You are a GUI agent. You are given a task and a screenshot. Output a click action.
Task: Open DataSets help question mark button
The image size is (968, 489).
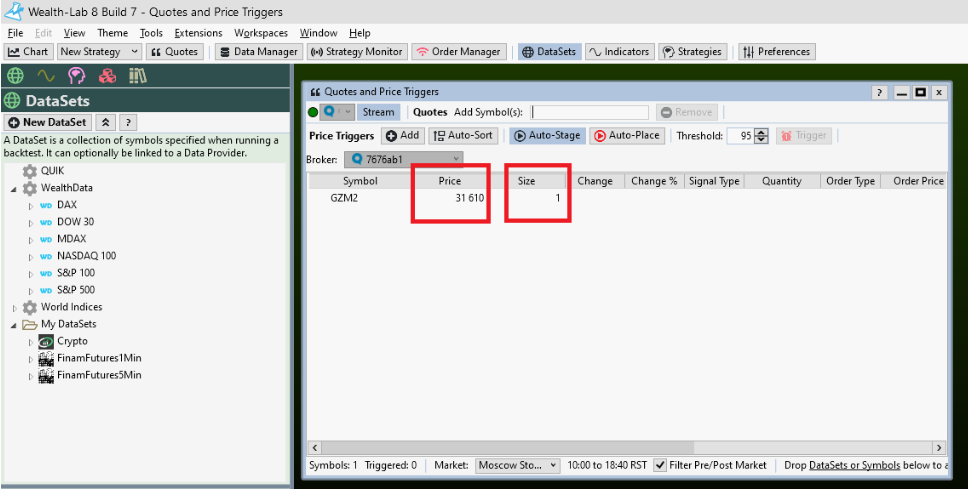click(128, 122)
